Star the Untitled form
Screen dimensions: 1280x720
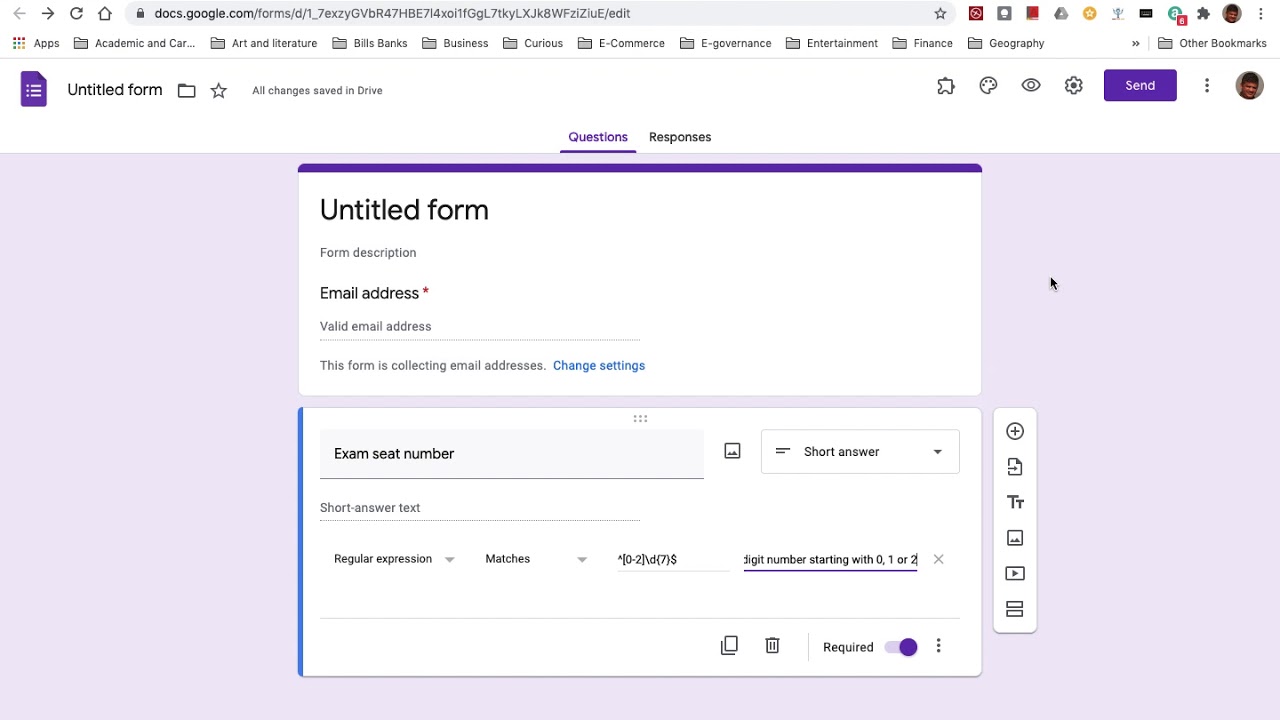(x=219, y=91)
